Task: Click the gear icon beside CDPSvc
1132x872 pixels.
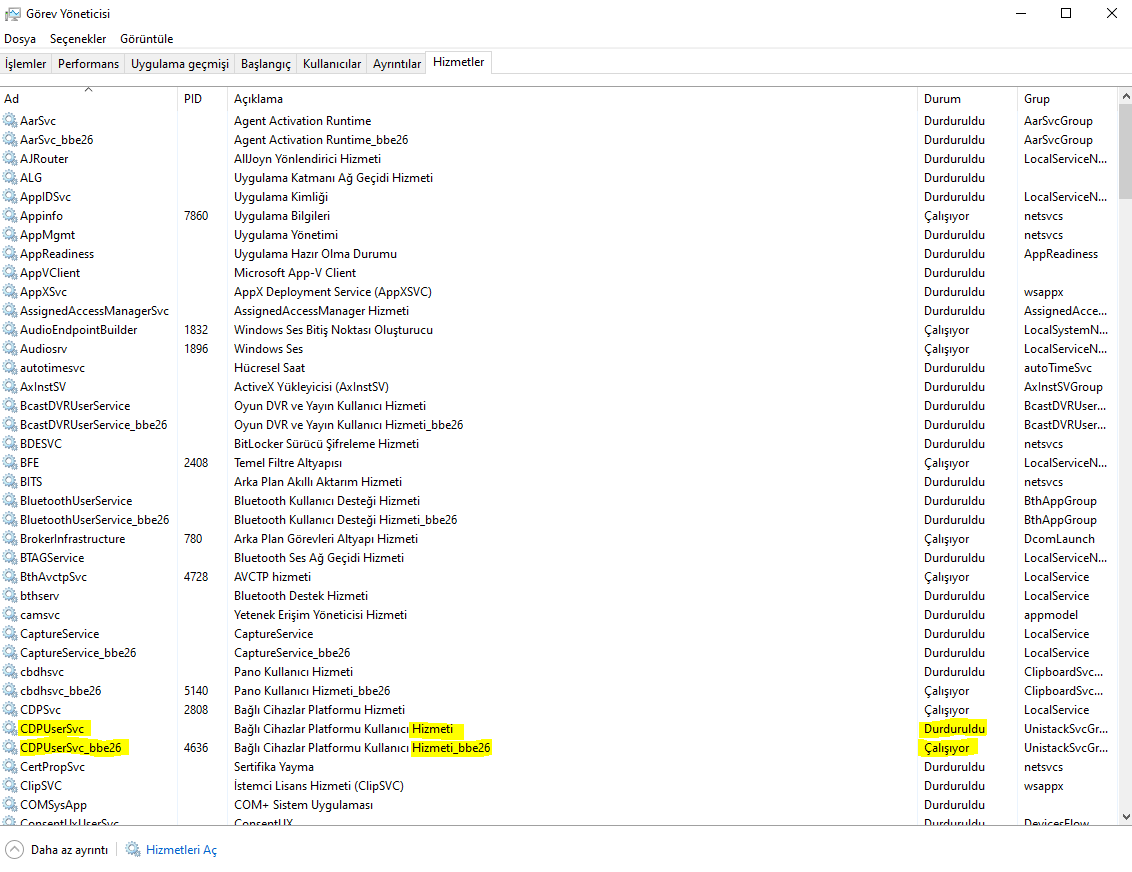Action: (10, 710)
